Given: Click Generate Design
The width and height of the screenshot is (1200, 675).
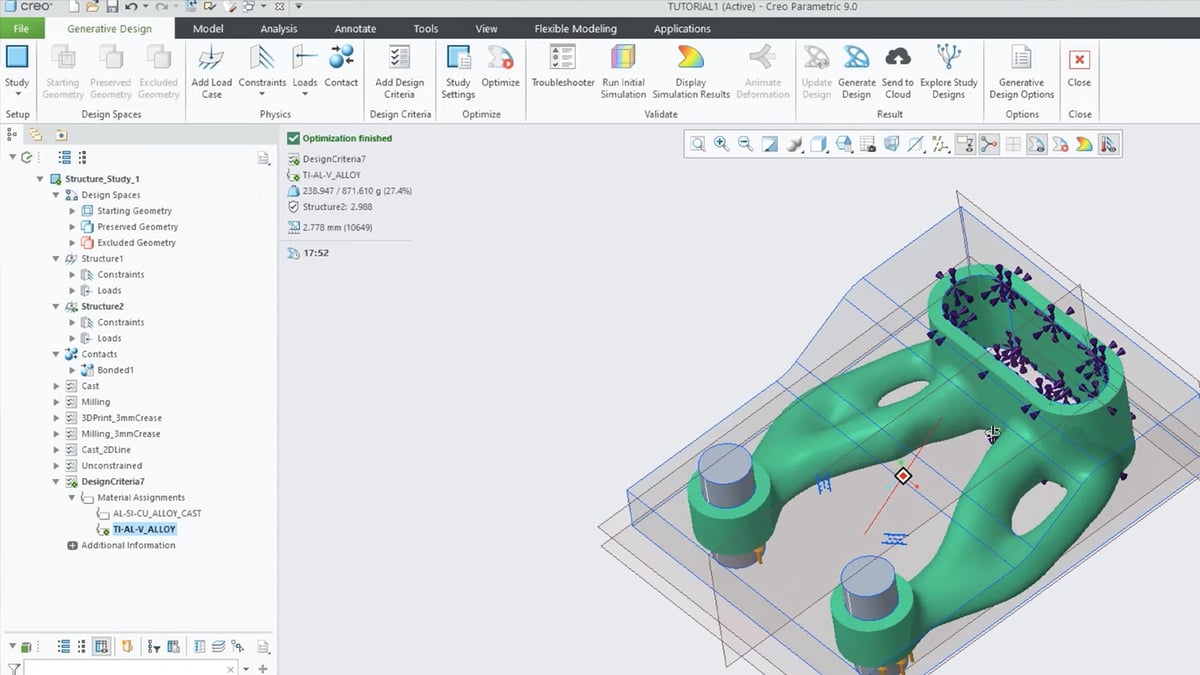Looking at the screenshot, I should click(856, 72).
